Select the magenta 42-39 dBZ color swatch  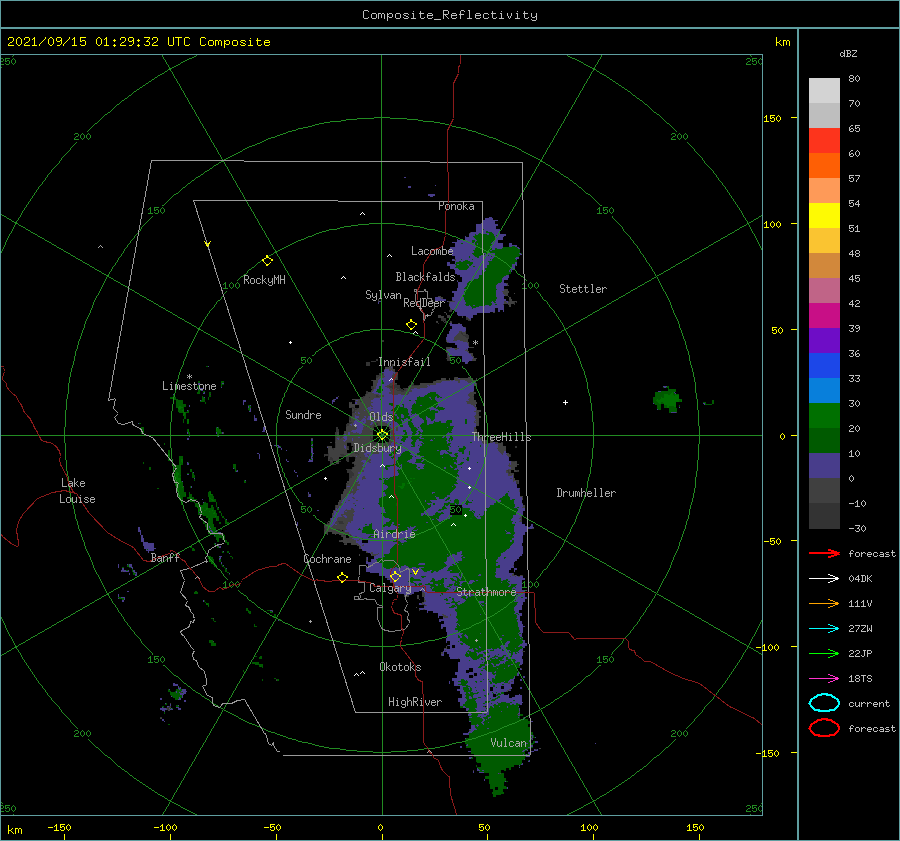824,316
